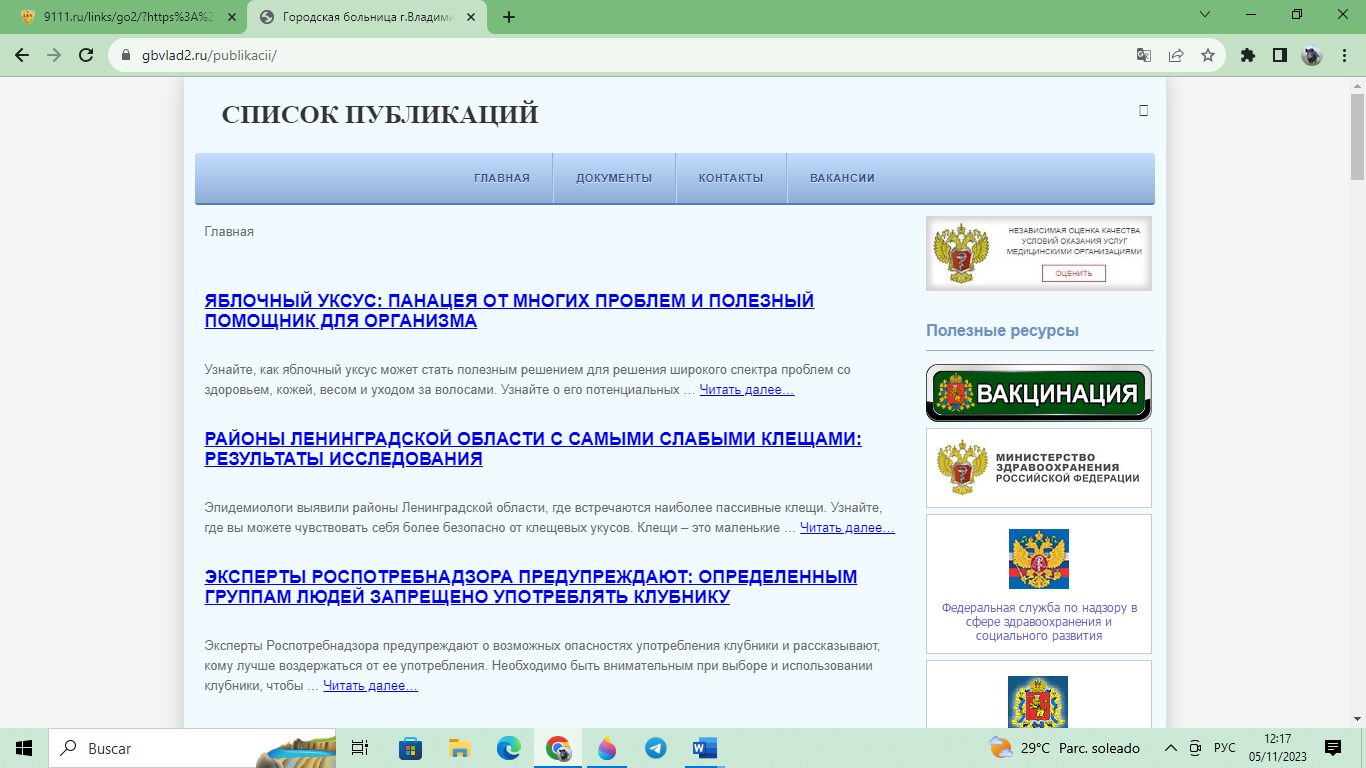
Task: Open the Chrome profile avatar
Action: tap(1312, 55)
